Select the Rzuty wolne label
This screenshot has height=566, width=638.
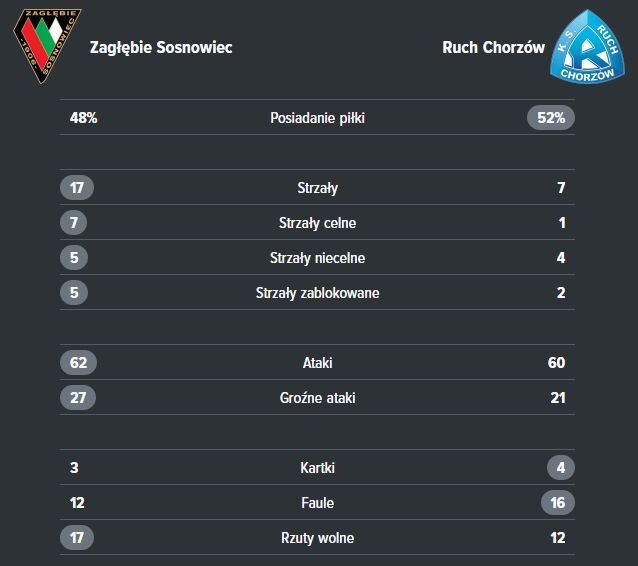point(317,538)
